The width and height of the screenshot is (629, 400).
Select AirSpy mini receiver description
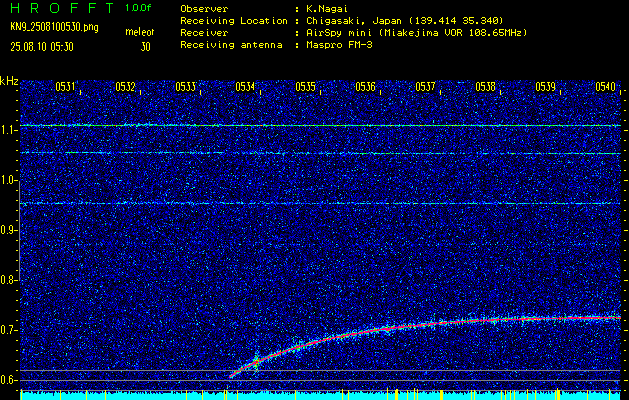(x=416, y=33)
